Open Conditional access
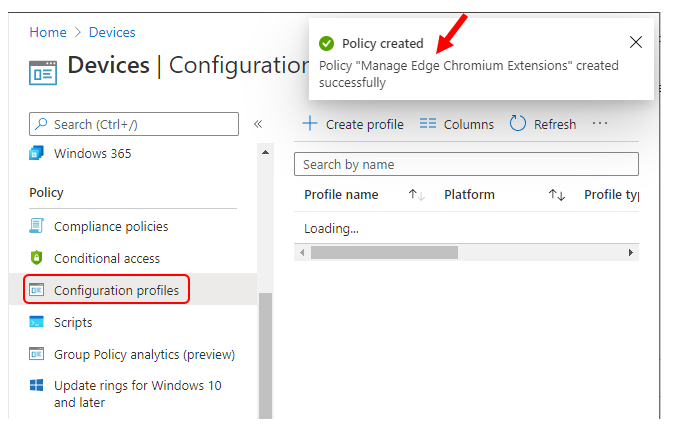The width and height of the screenshot is (674, 433). coord(107,258)
